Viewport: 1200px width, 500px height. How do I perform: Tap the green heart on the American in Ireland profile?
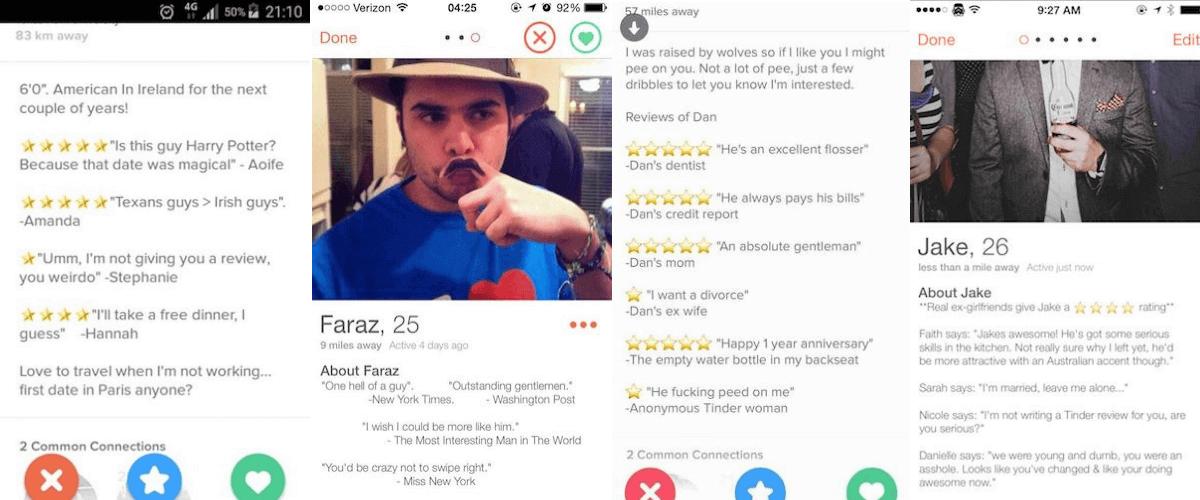[258, 478]
